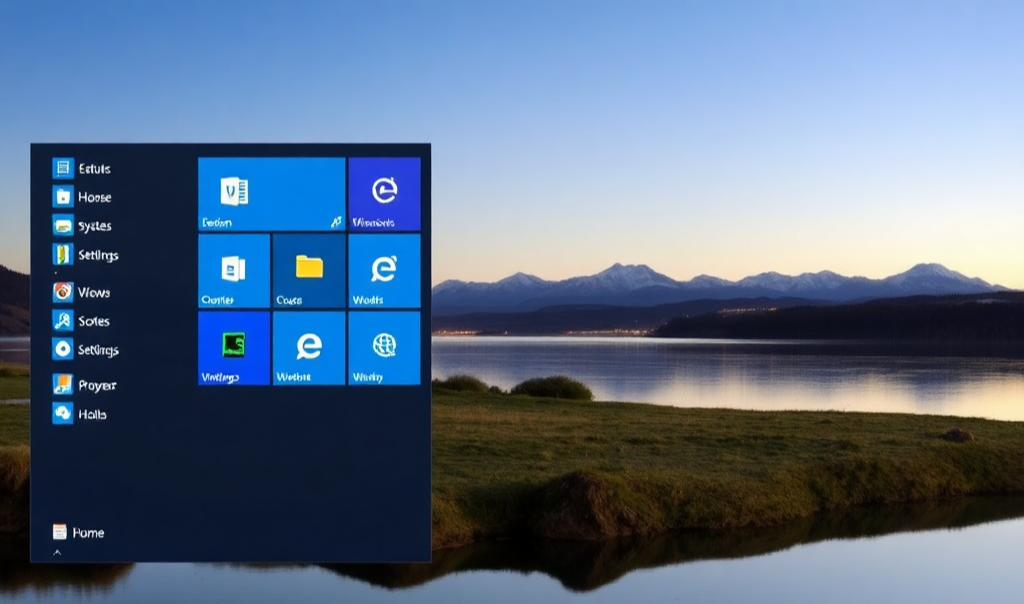Expand the chevron arrow below Pome
Screen dimensions: 1024x604
[57, 552]
